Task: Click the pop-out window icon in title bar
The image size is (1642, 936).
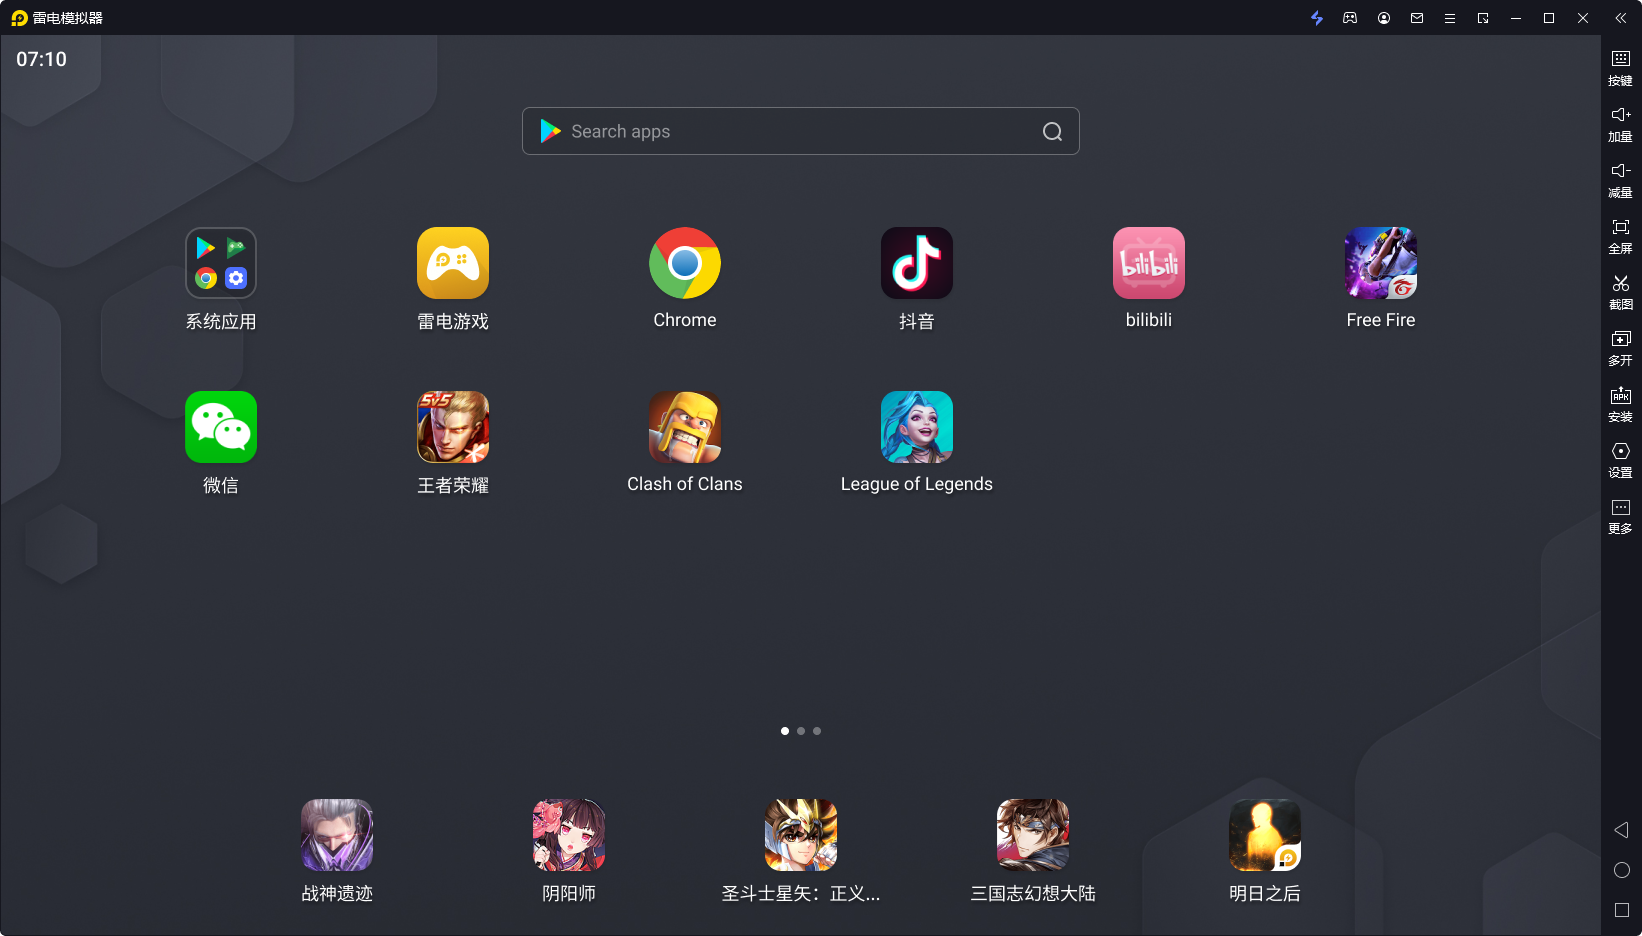Action: pyautogui.click(x=1483, y=18)
